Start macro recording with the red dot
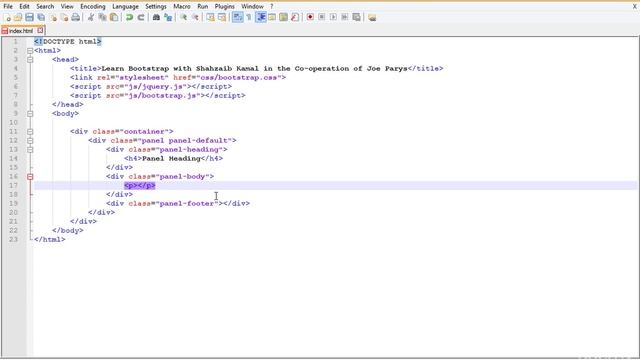This screenshot has width=640, height=360. 310,17
